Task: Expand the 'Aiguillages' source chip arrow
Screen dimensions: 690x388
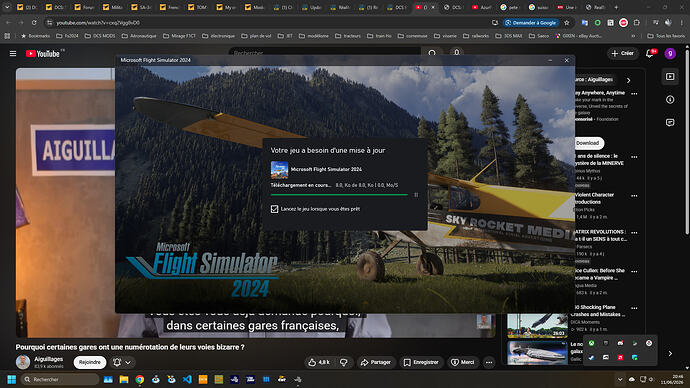Action: tap(628, 80)
